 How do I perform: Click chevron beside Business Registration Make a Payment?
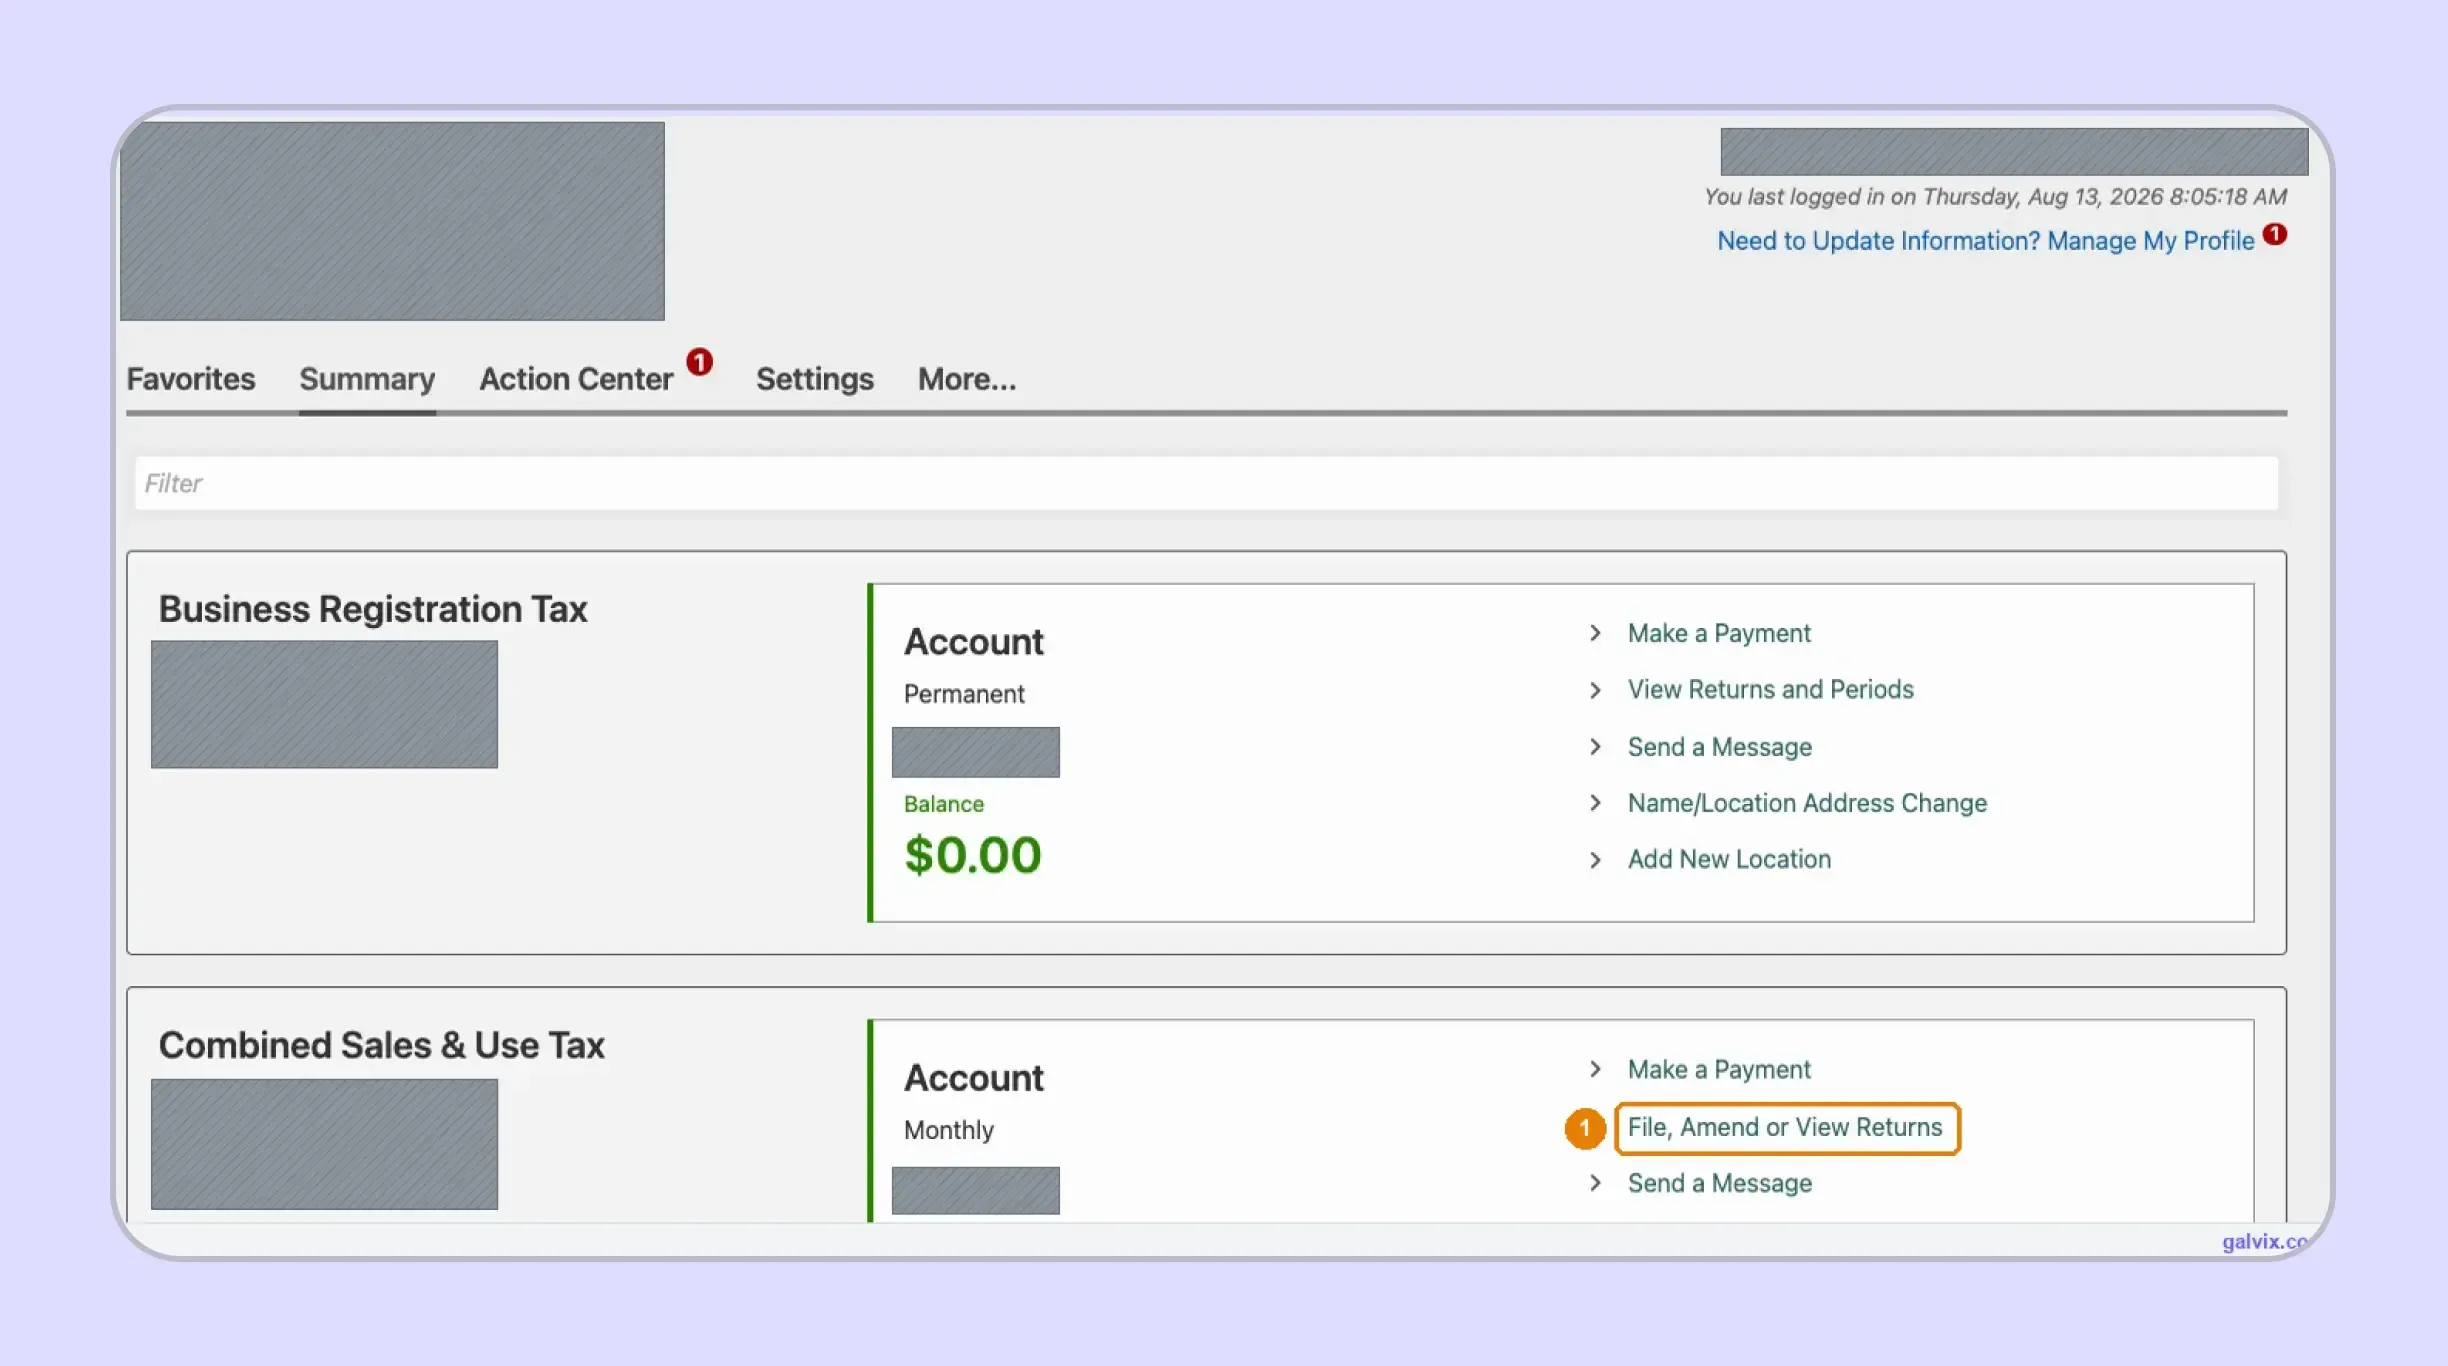1595,633
